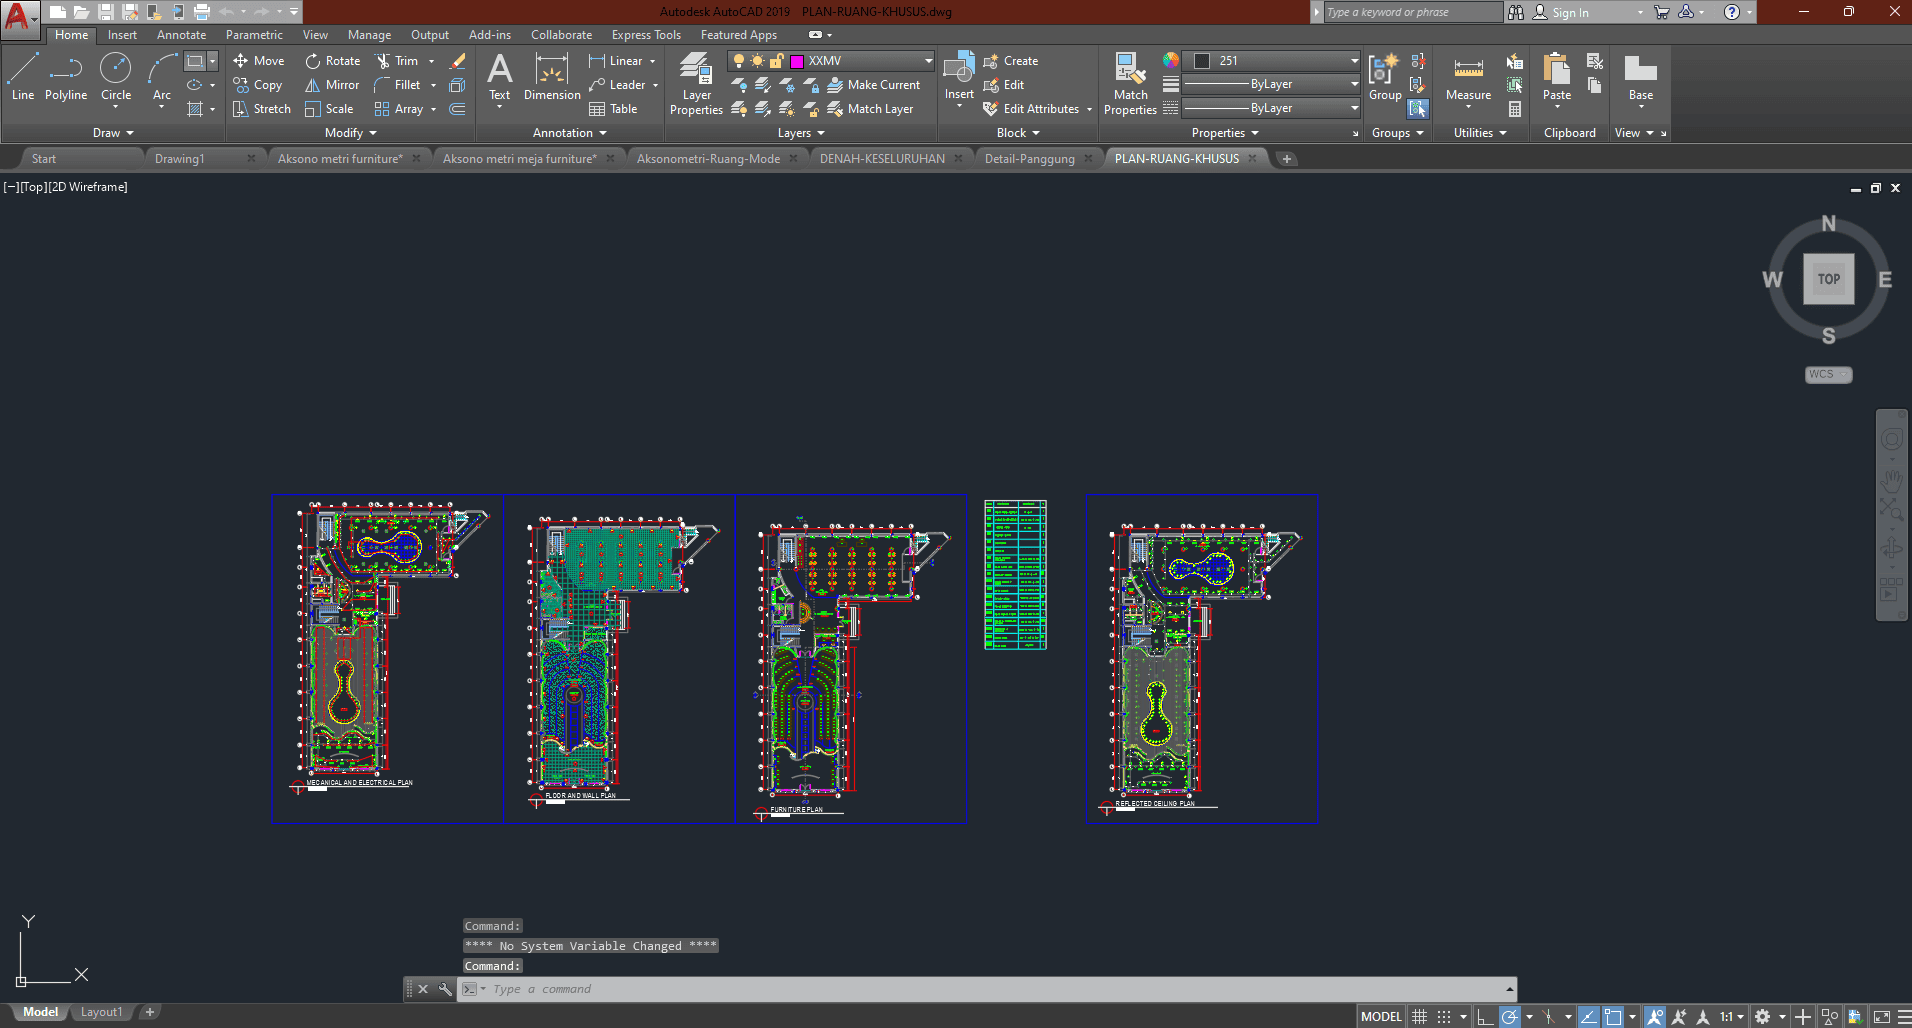Viewport: 1912px width, 1028px height.
Task: Toggle the drawing grid display
Action: (1419, 1017)
